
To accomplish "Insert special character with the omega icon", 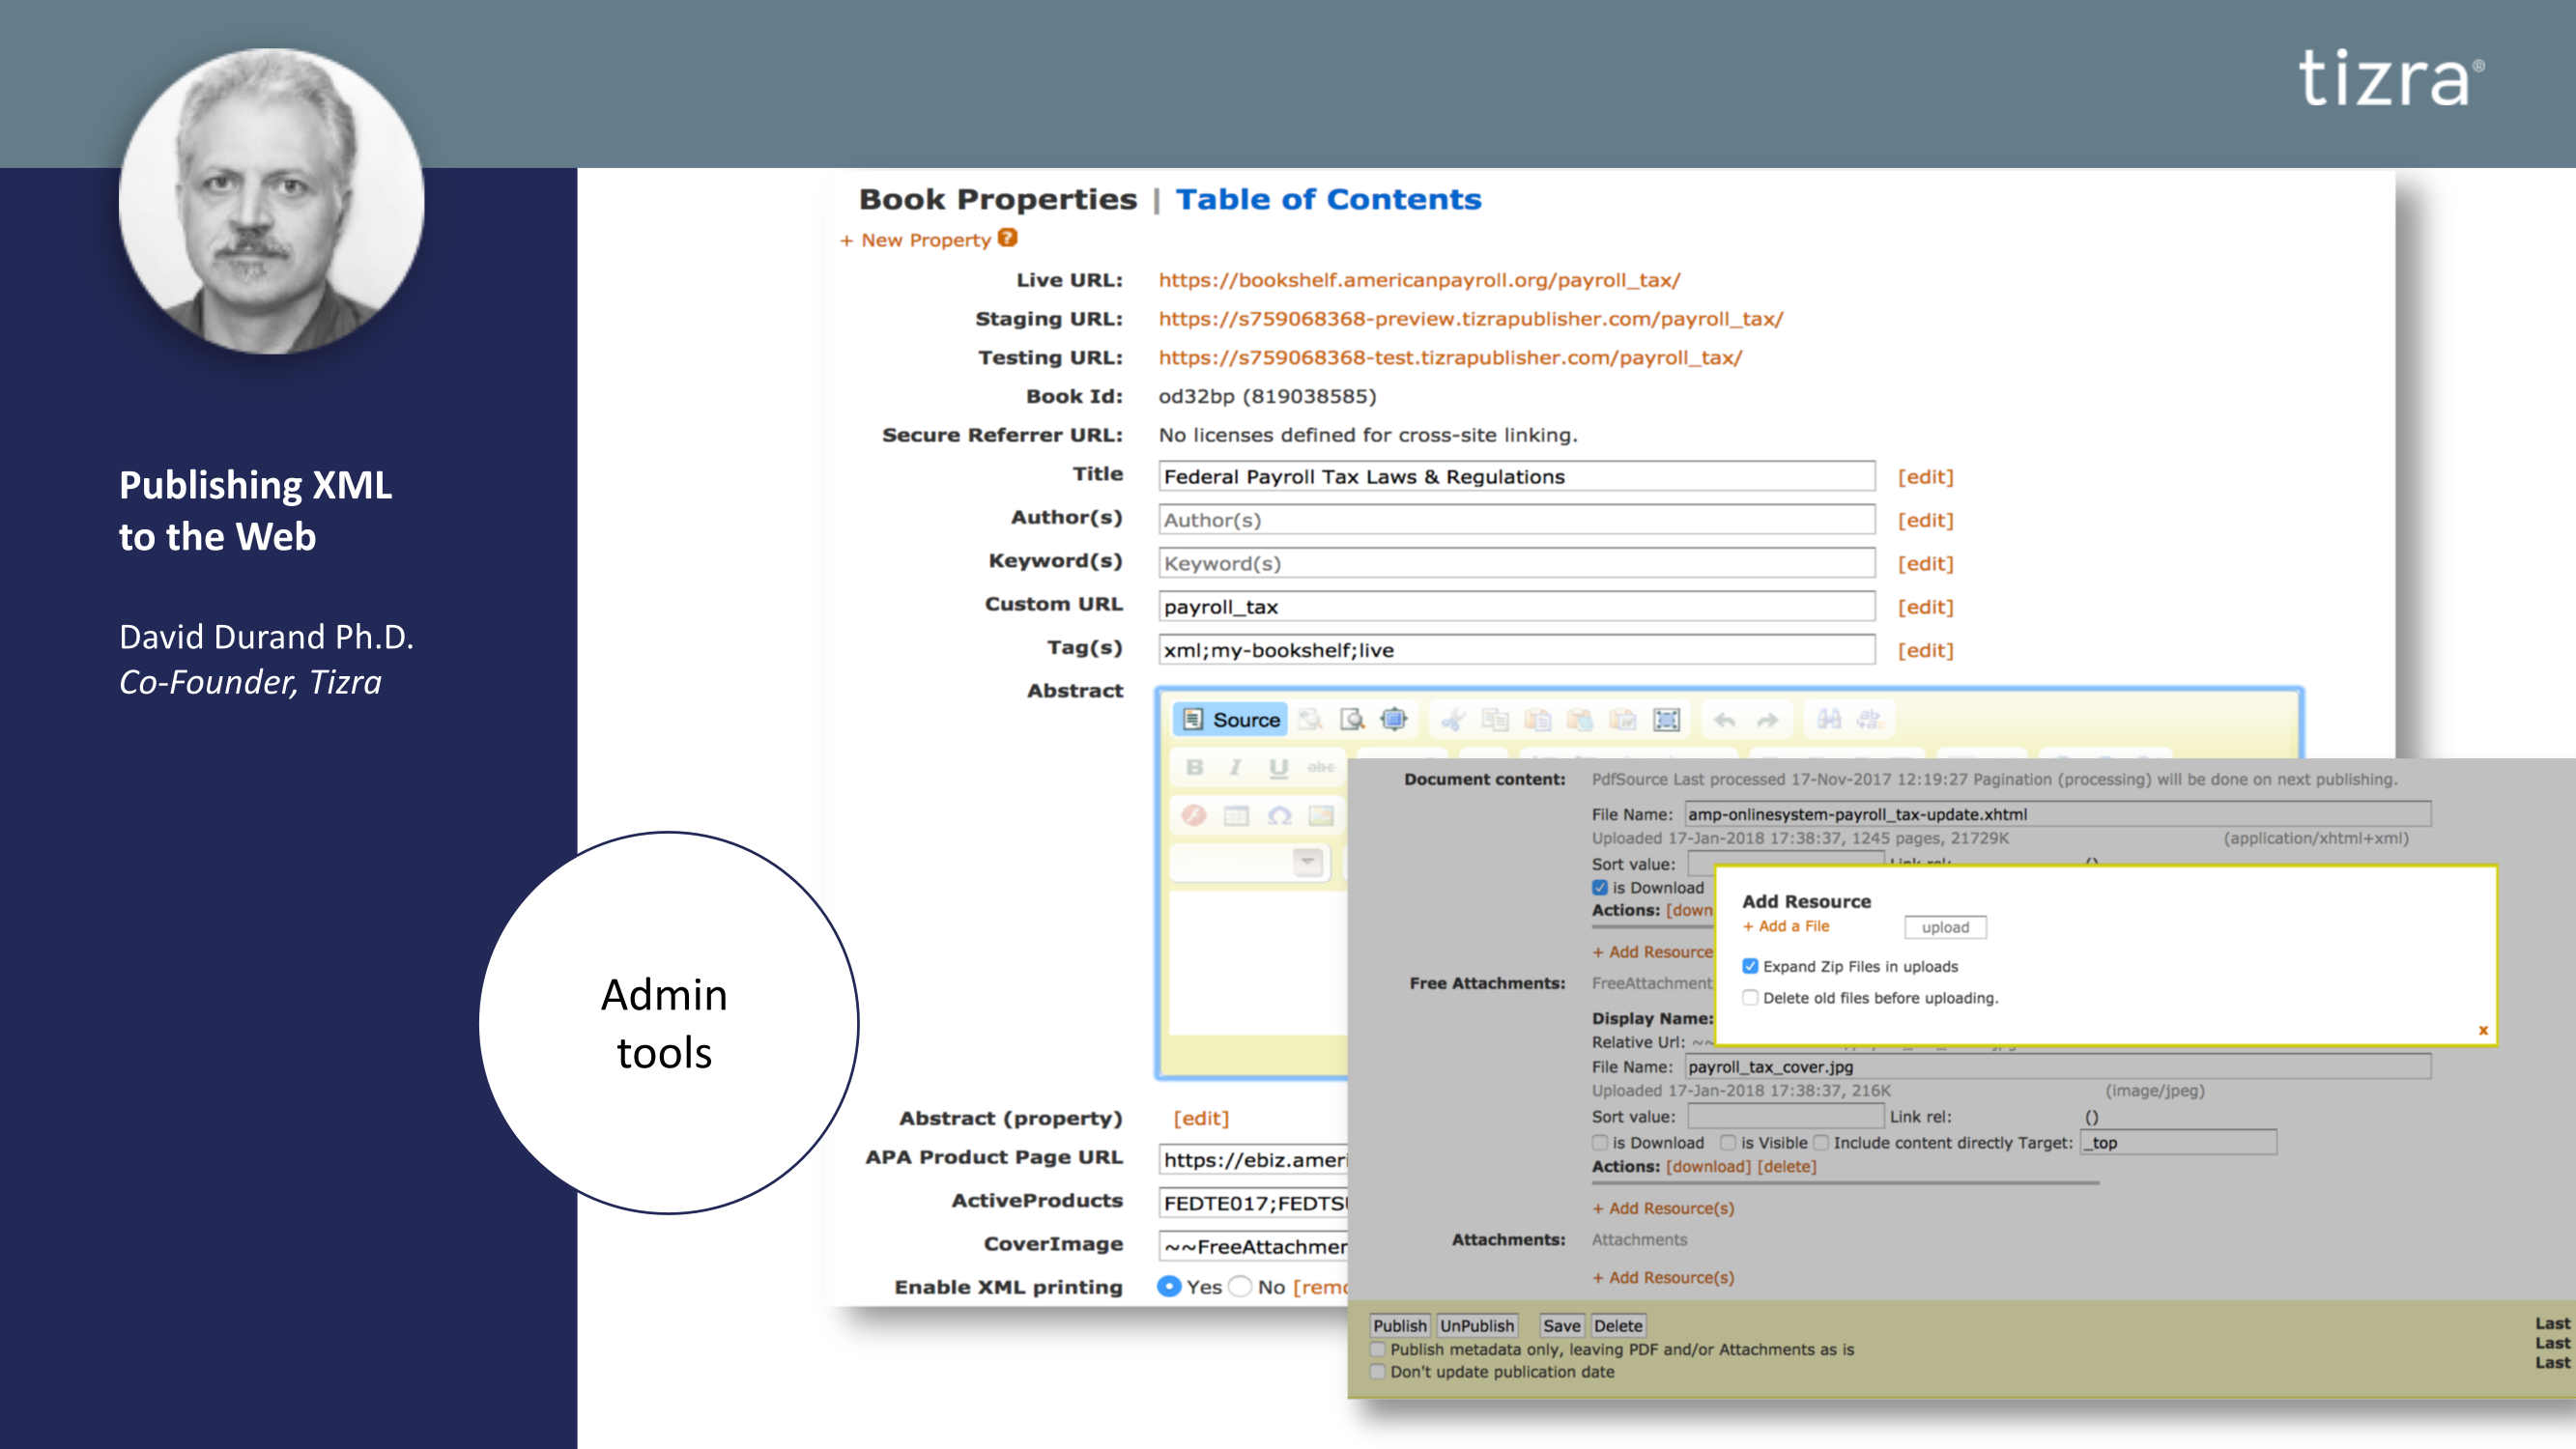I will click(x=1279, y=815).
